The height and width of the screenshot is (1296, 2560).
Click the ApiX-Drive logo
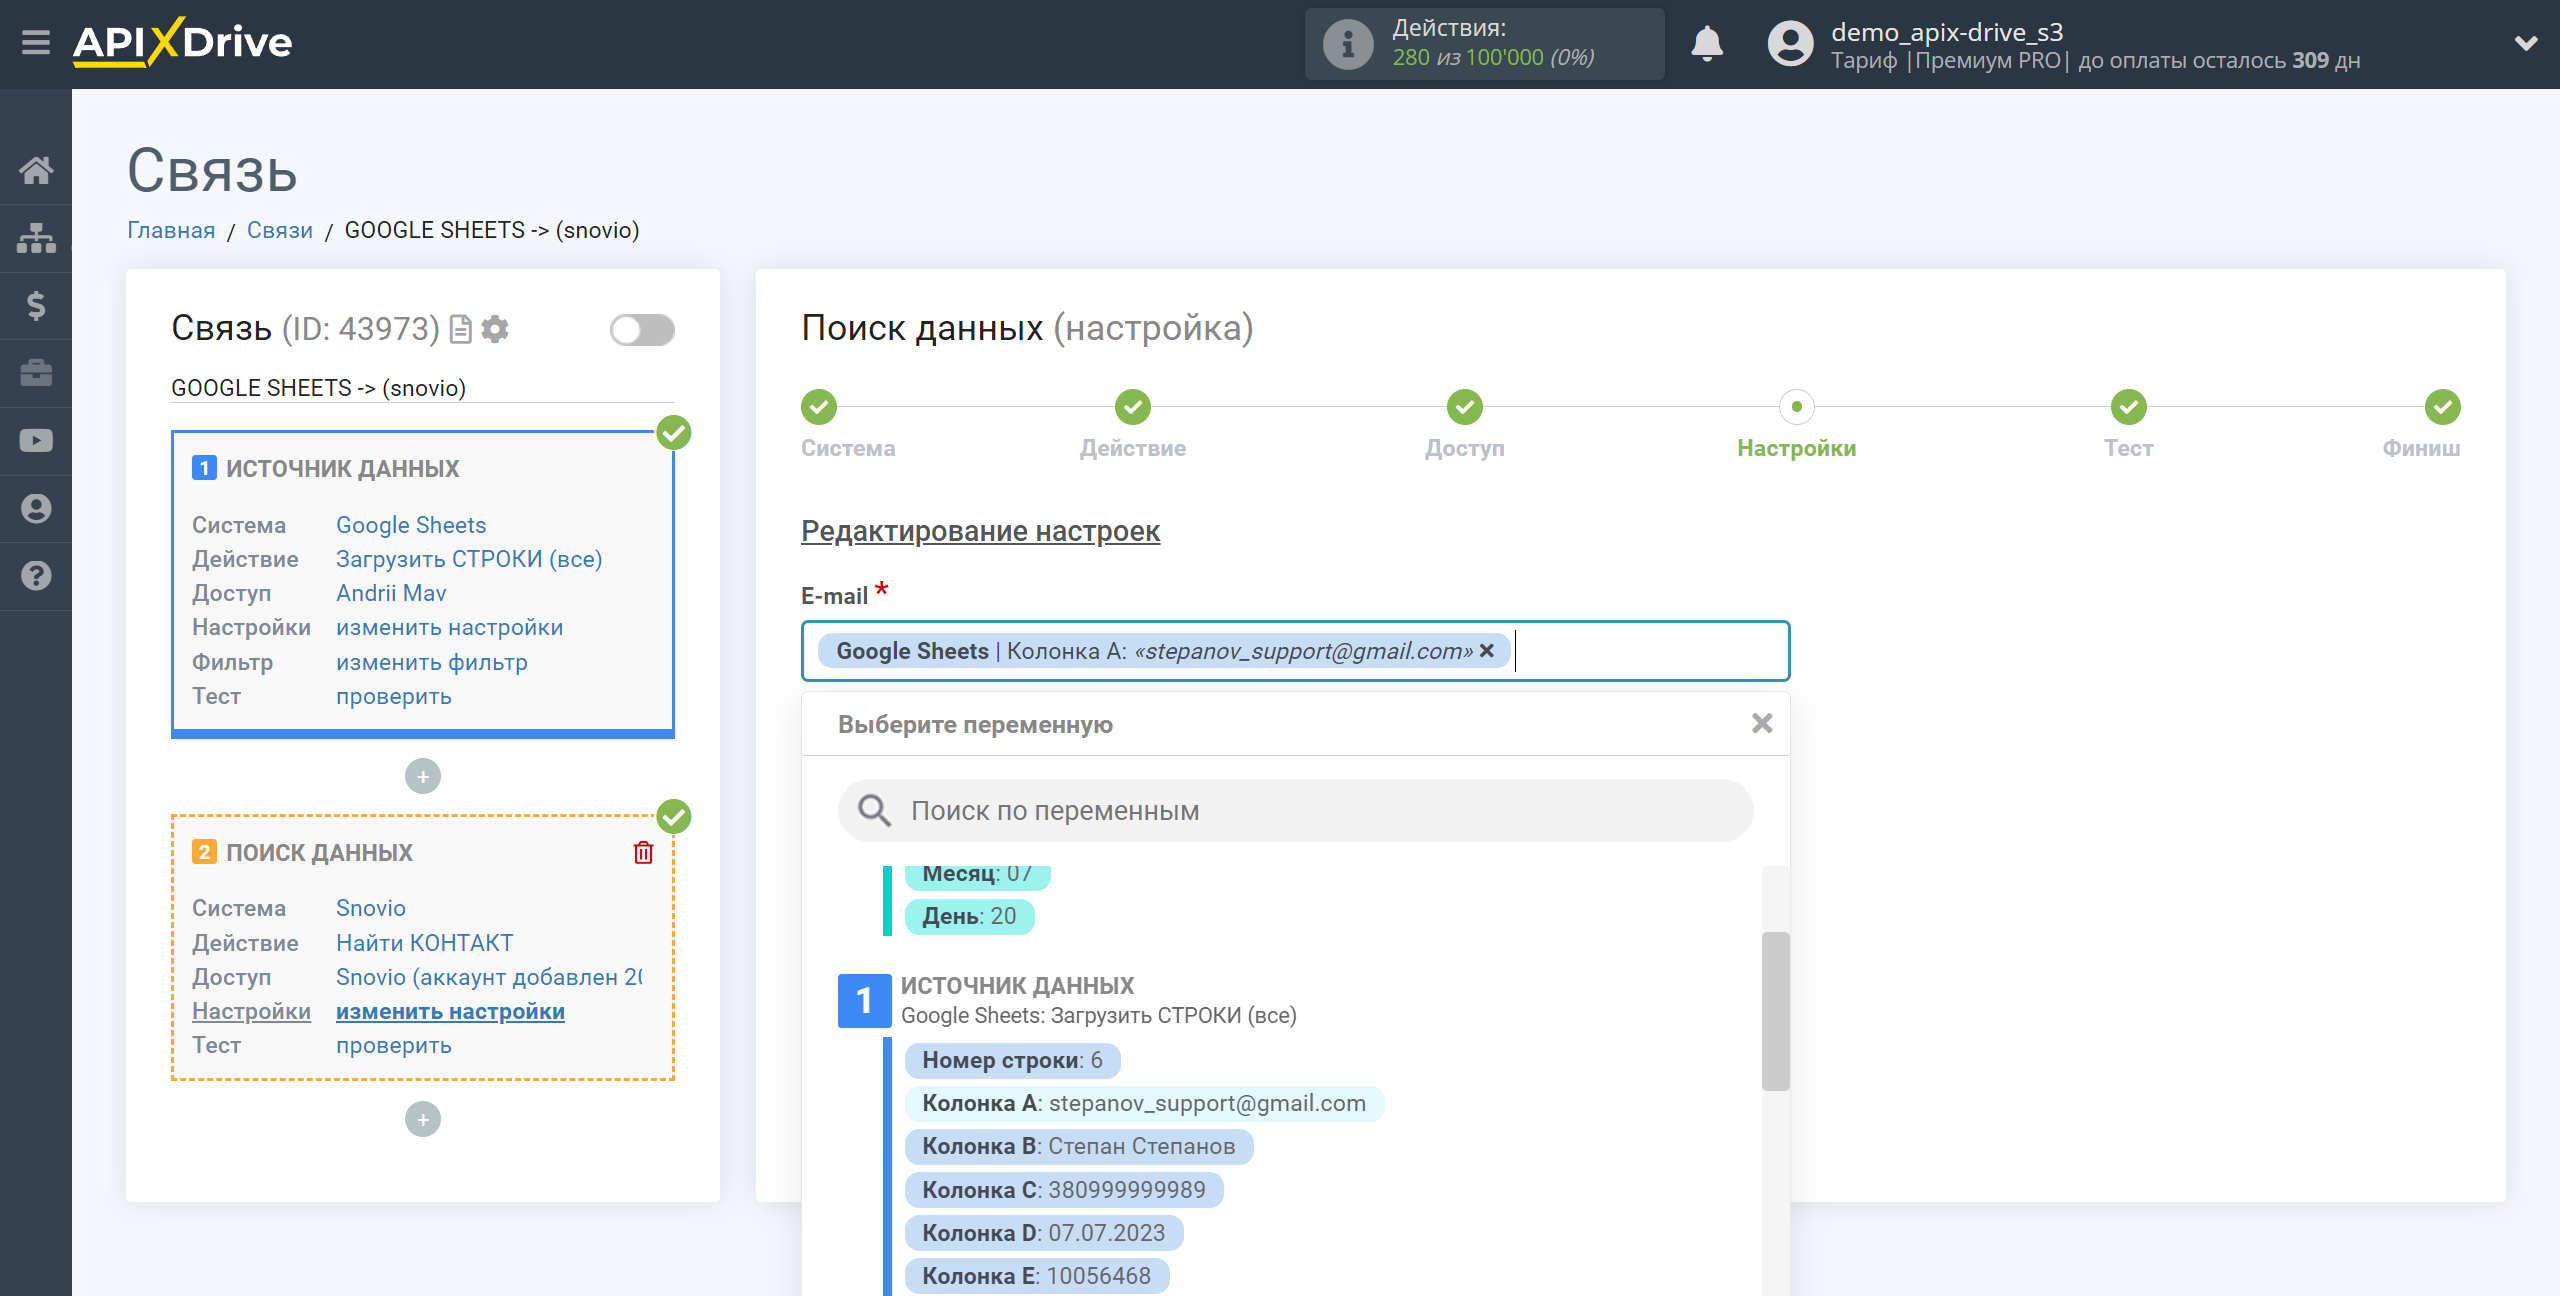[x=182, y=42]
